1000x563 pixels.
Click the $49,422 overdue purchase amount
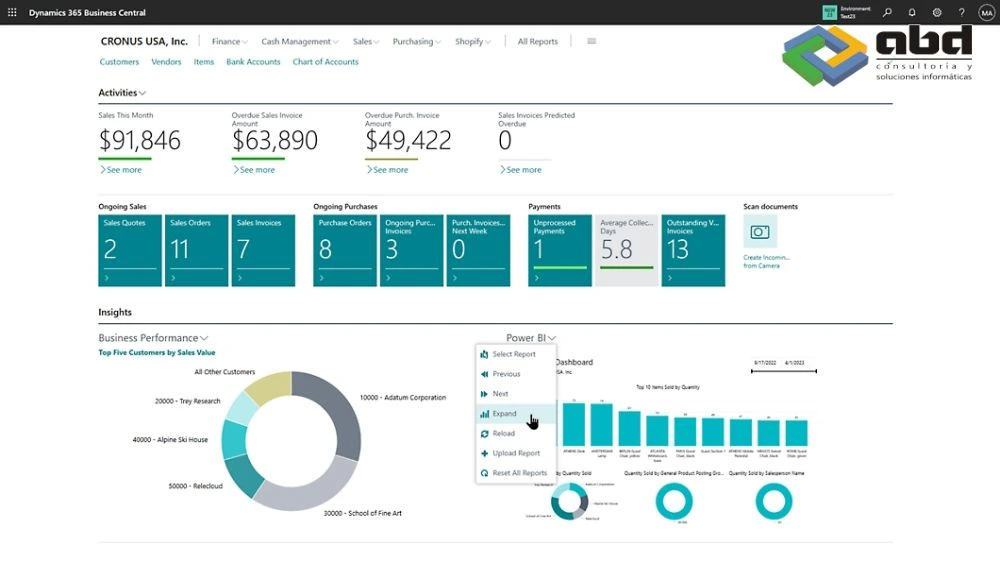(x=408, y=140)
